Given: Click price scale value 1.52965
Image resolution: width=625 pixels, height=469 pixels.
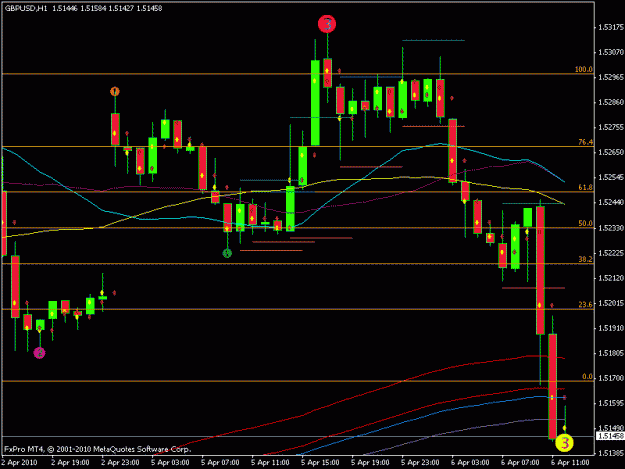Looking at the screenshot, I should (611, 77).
